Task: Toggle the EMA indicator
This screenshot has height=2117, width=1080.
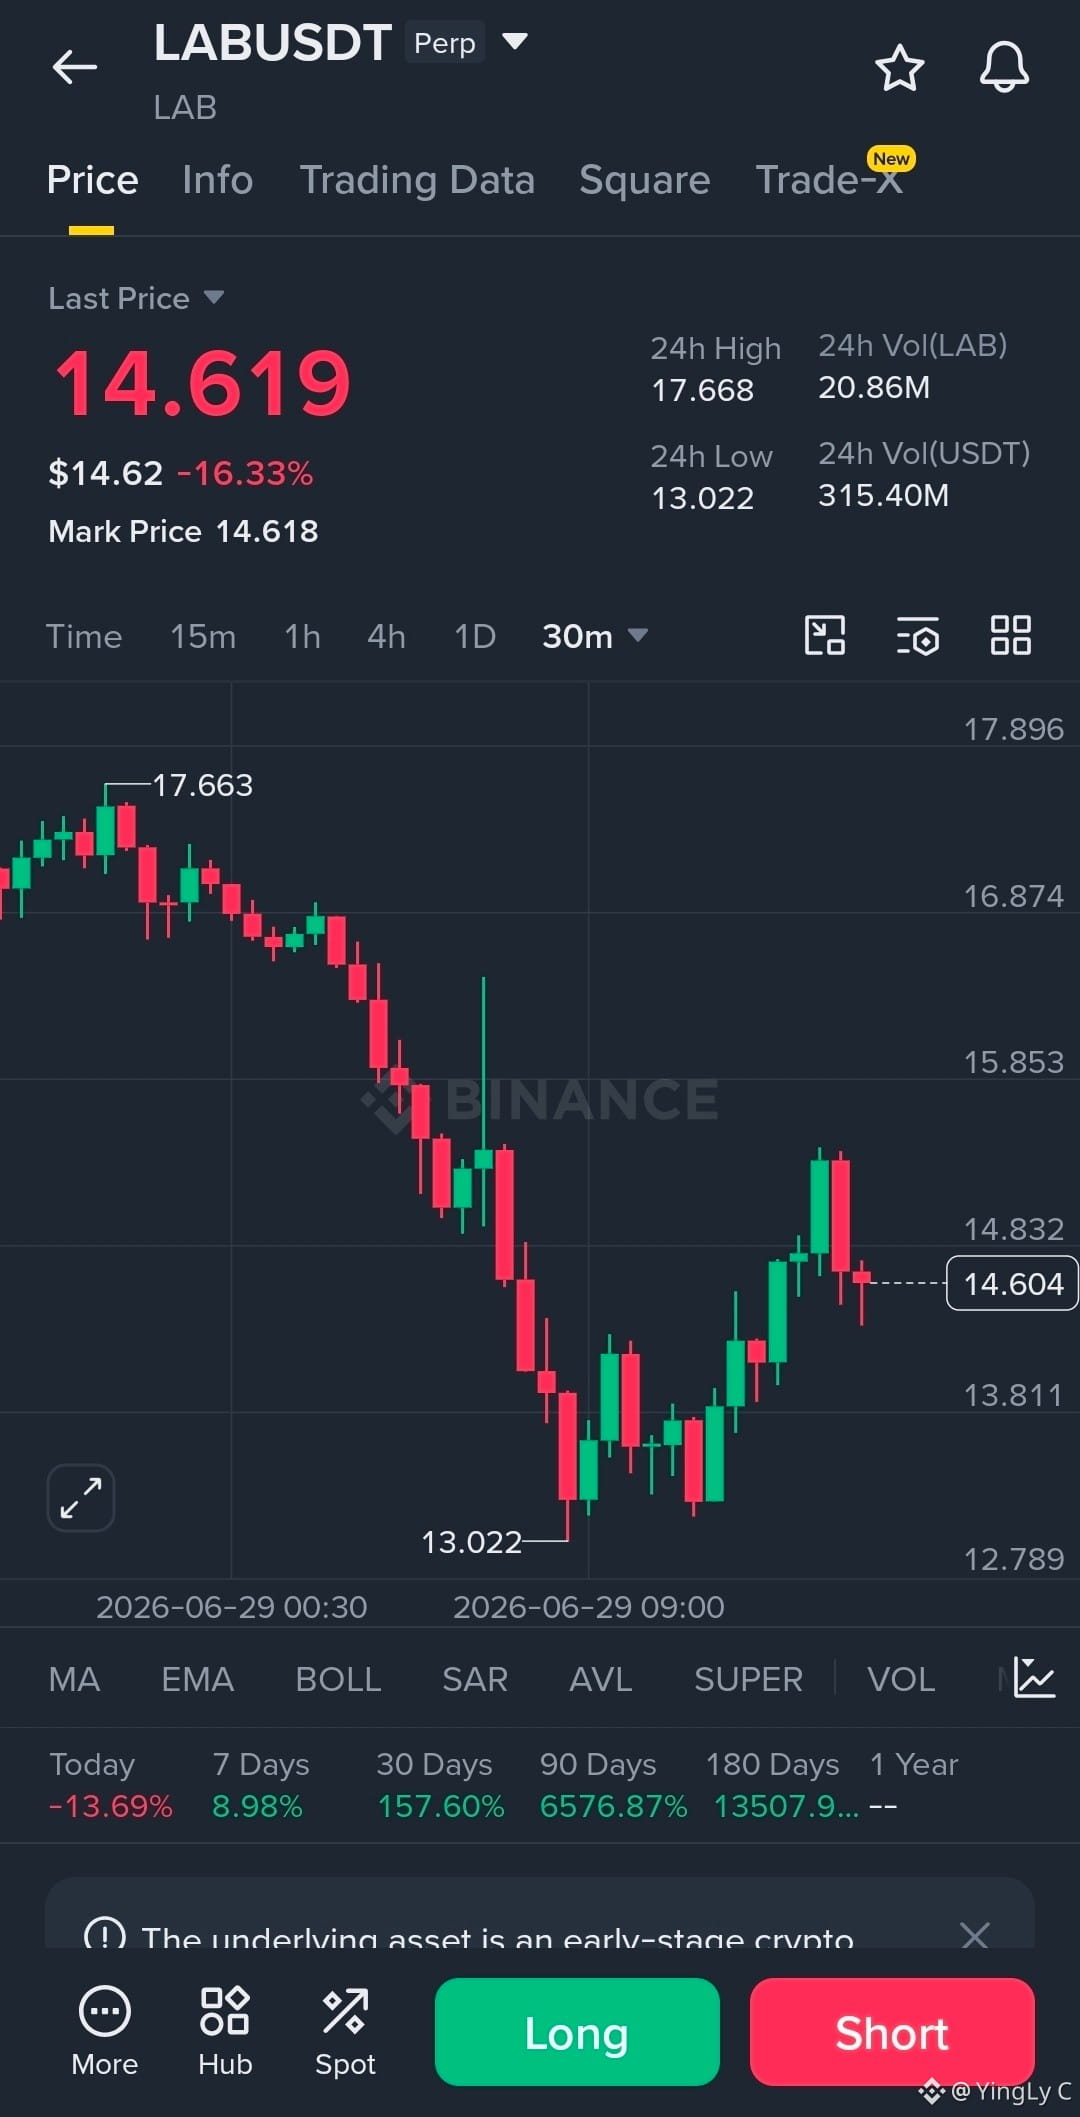Action: [x=197, y=1679]
